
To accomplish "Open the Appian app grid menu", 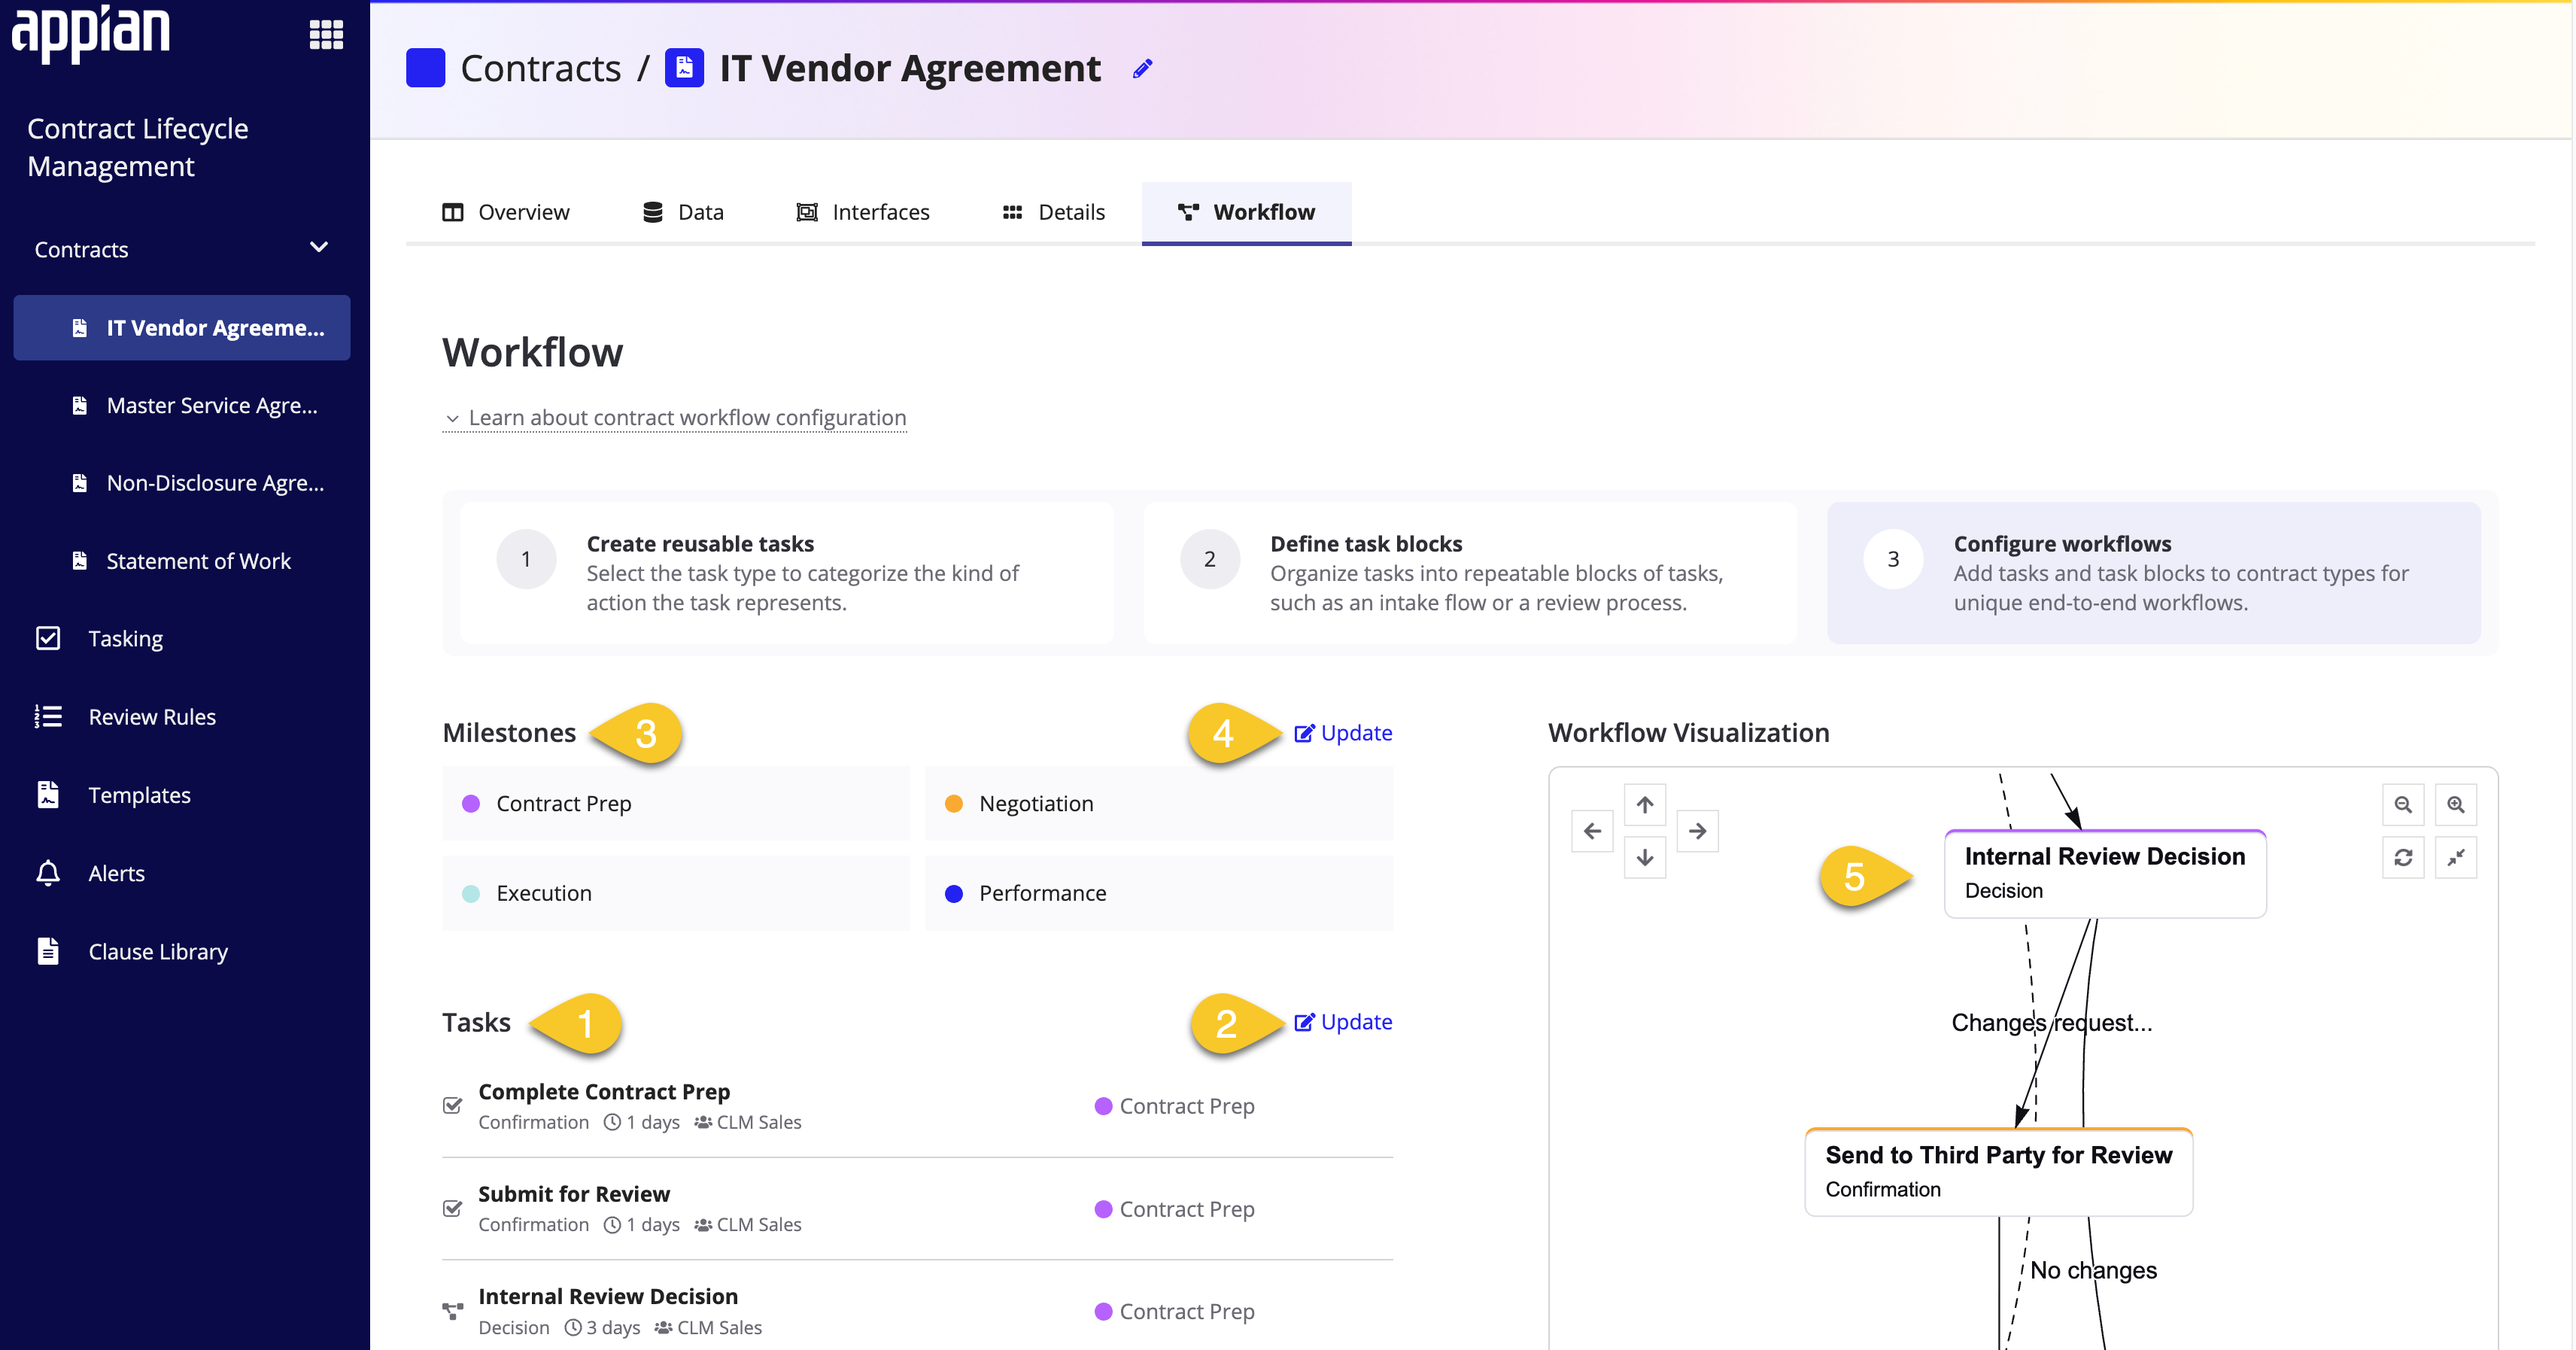I will [x=326, y=35].
